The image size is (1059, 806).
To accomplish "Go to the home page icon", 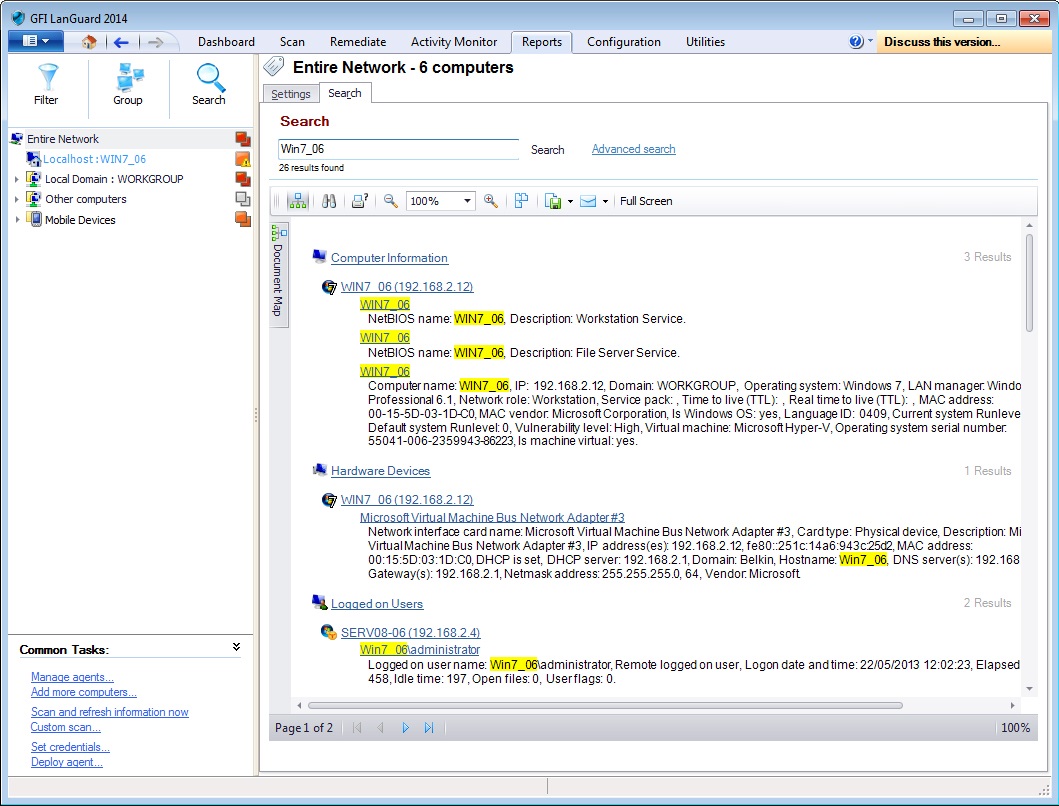I will click(88, 42).
